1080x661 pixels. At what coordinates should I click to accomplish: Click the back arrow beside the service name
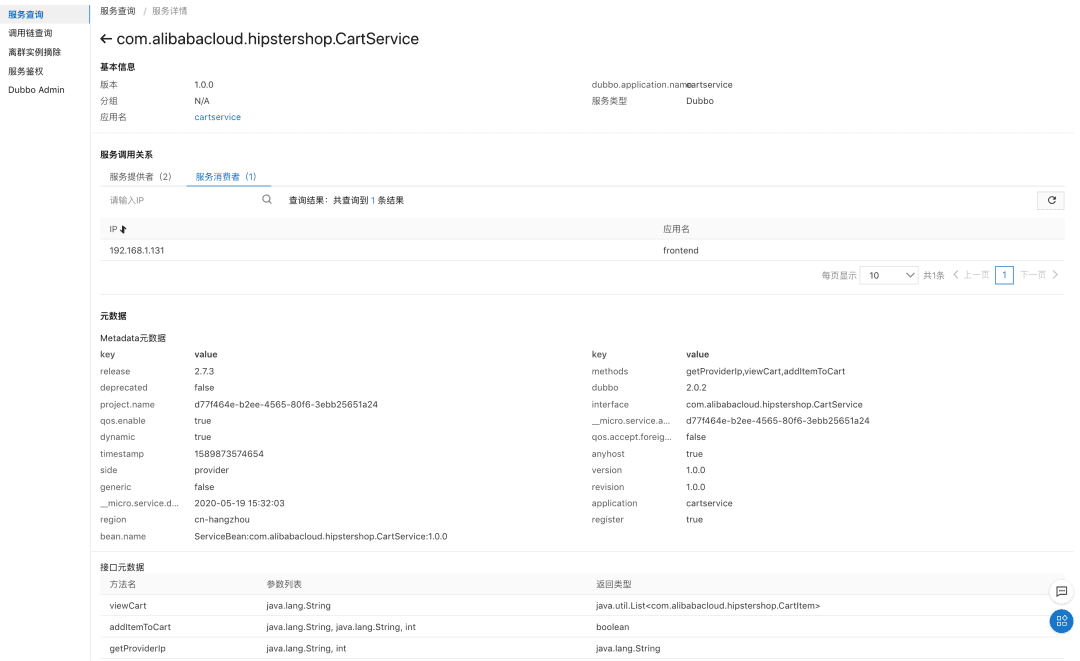[x=106, y=39]
